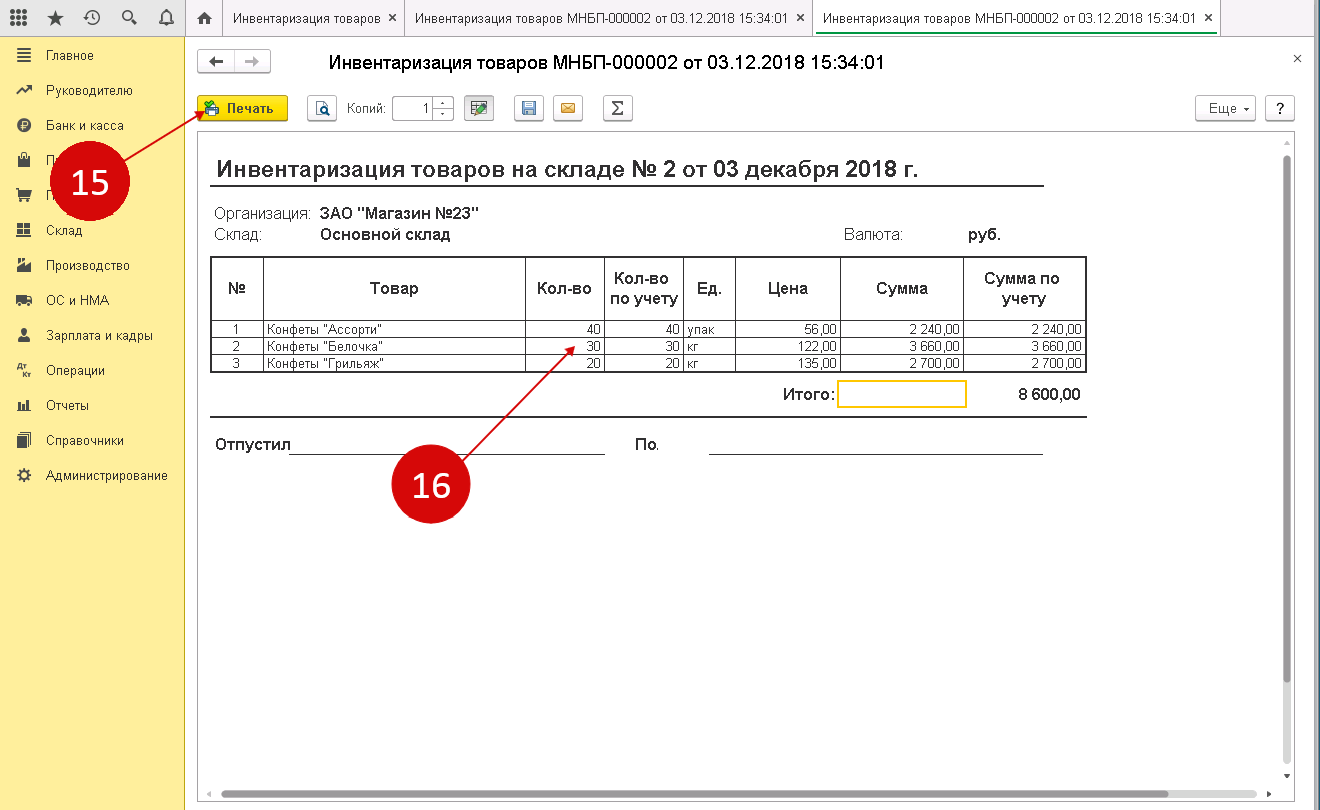This screenshot has width=1320, height=810.
Task: Go to the Home page tab icon
Action: click(204, 18)
